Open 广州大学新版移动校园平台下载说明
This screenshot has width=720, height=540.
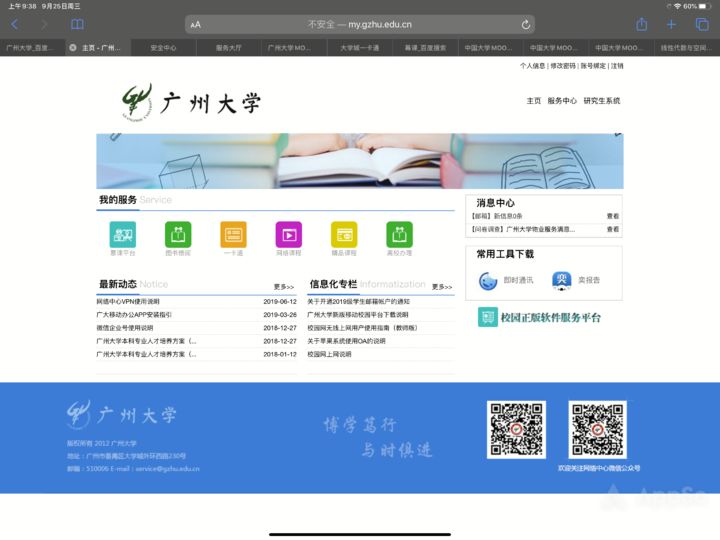(358, 315)
